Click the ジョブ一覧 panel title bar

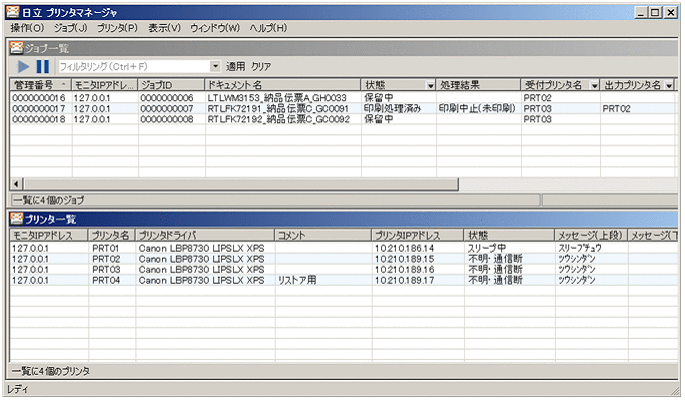[343, 48]
